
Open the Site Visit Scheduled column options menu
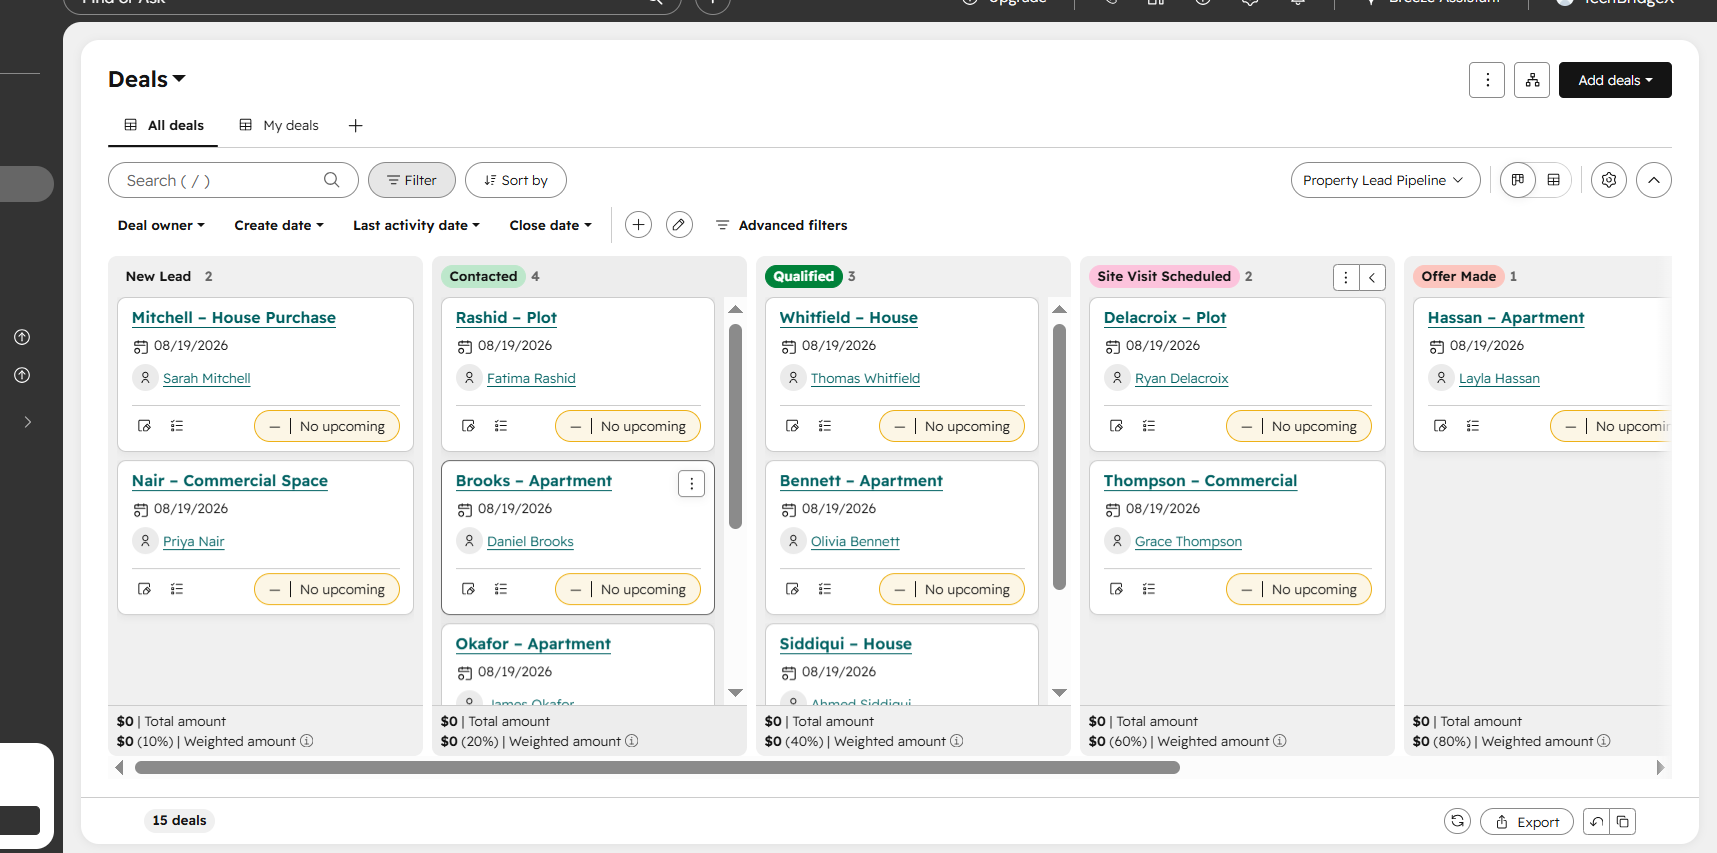click(1346, 278)
